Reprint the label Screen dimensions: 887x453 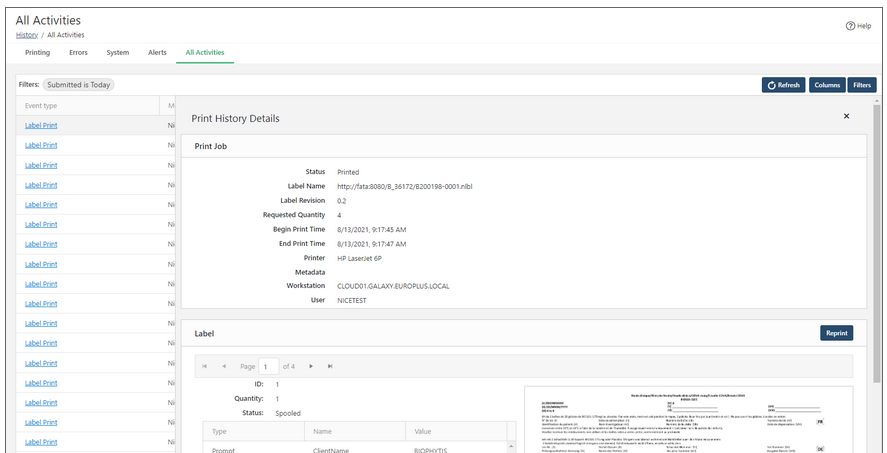tap(836, 333)
